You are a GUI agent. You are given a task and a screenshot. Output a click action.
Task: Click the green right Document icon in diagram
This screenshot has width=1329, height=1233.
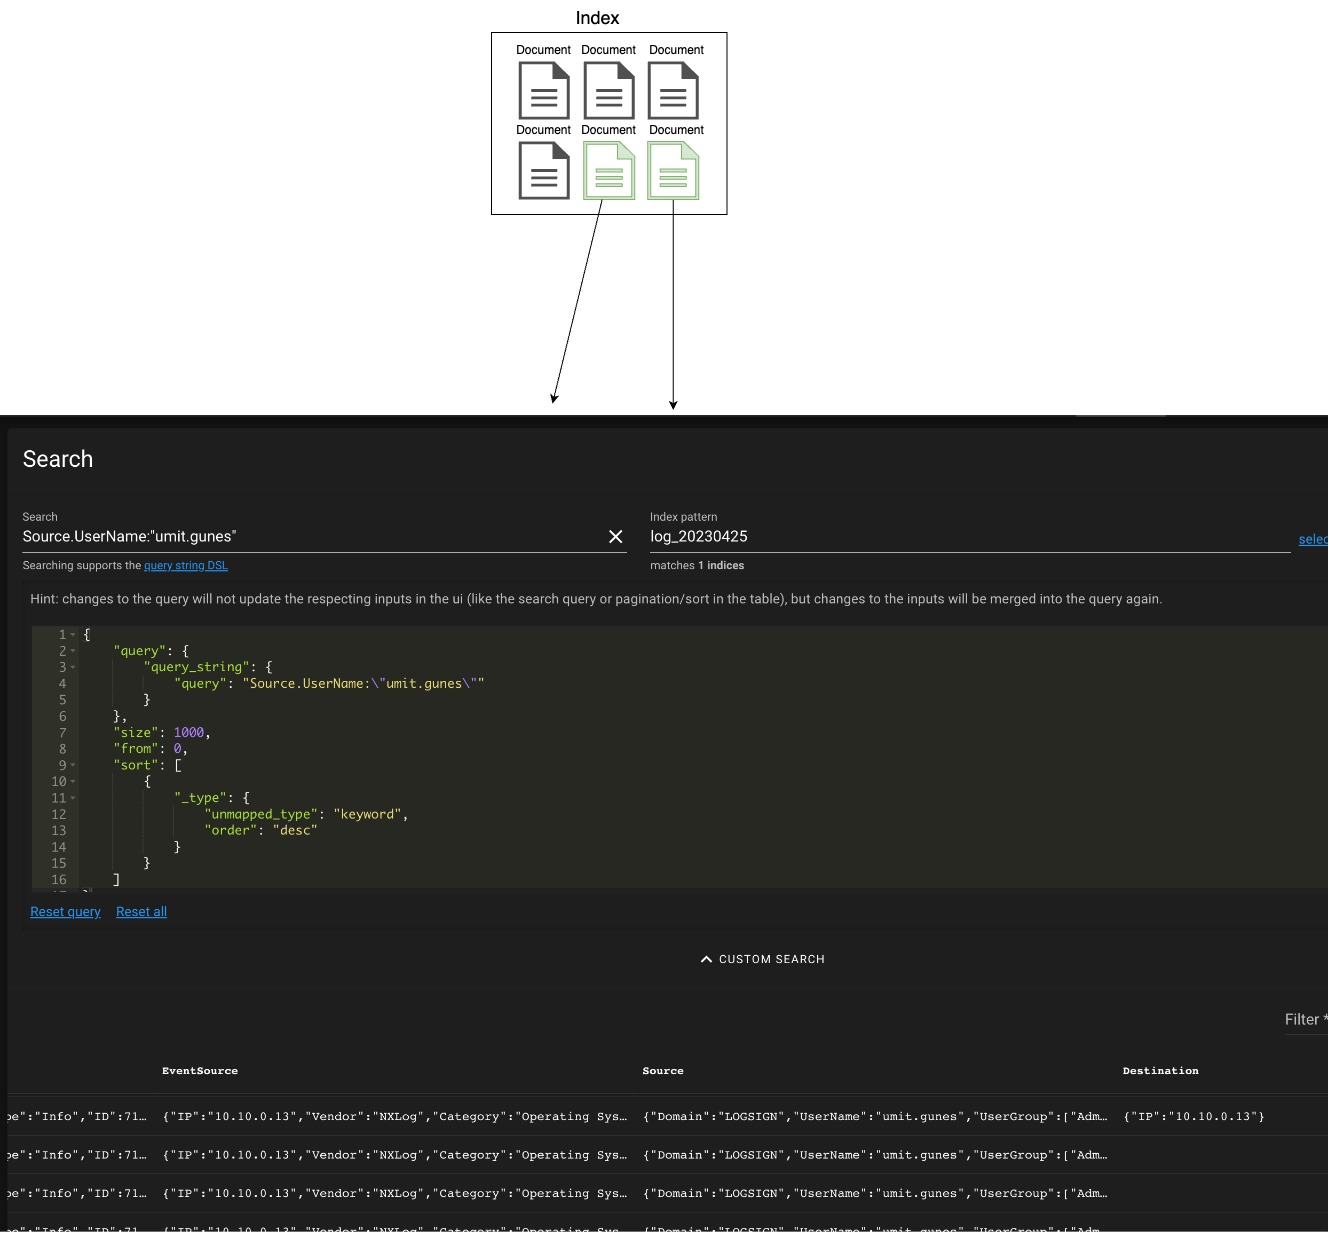tap(673, 170)
